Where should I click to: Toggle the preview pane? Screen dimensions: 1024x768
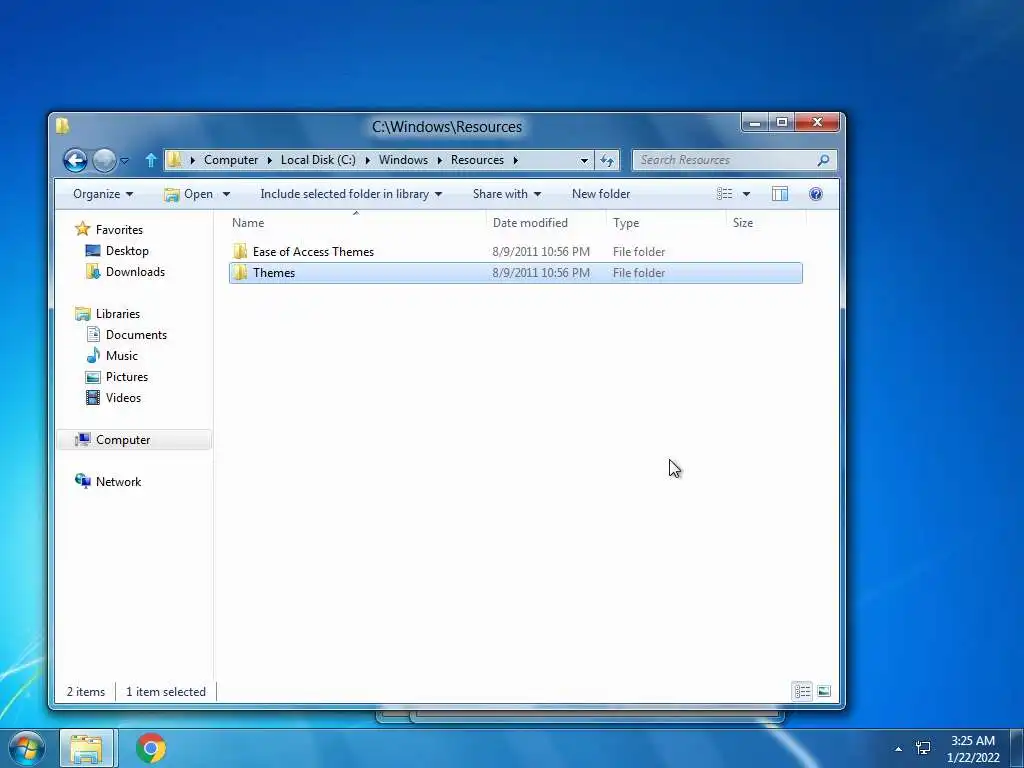(x=780, y=194)
